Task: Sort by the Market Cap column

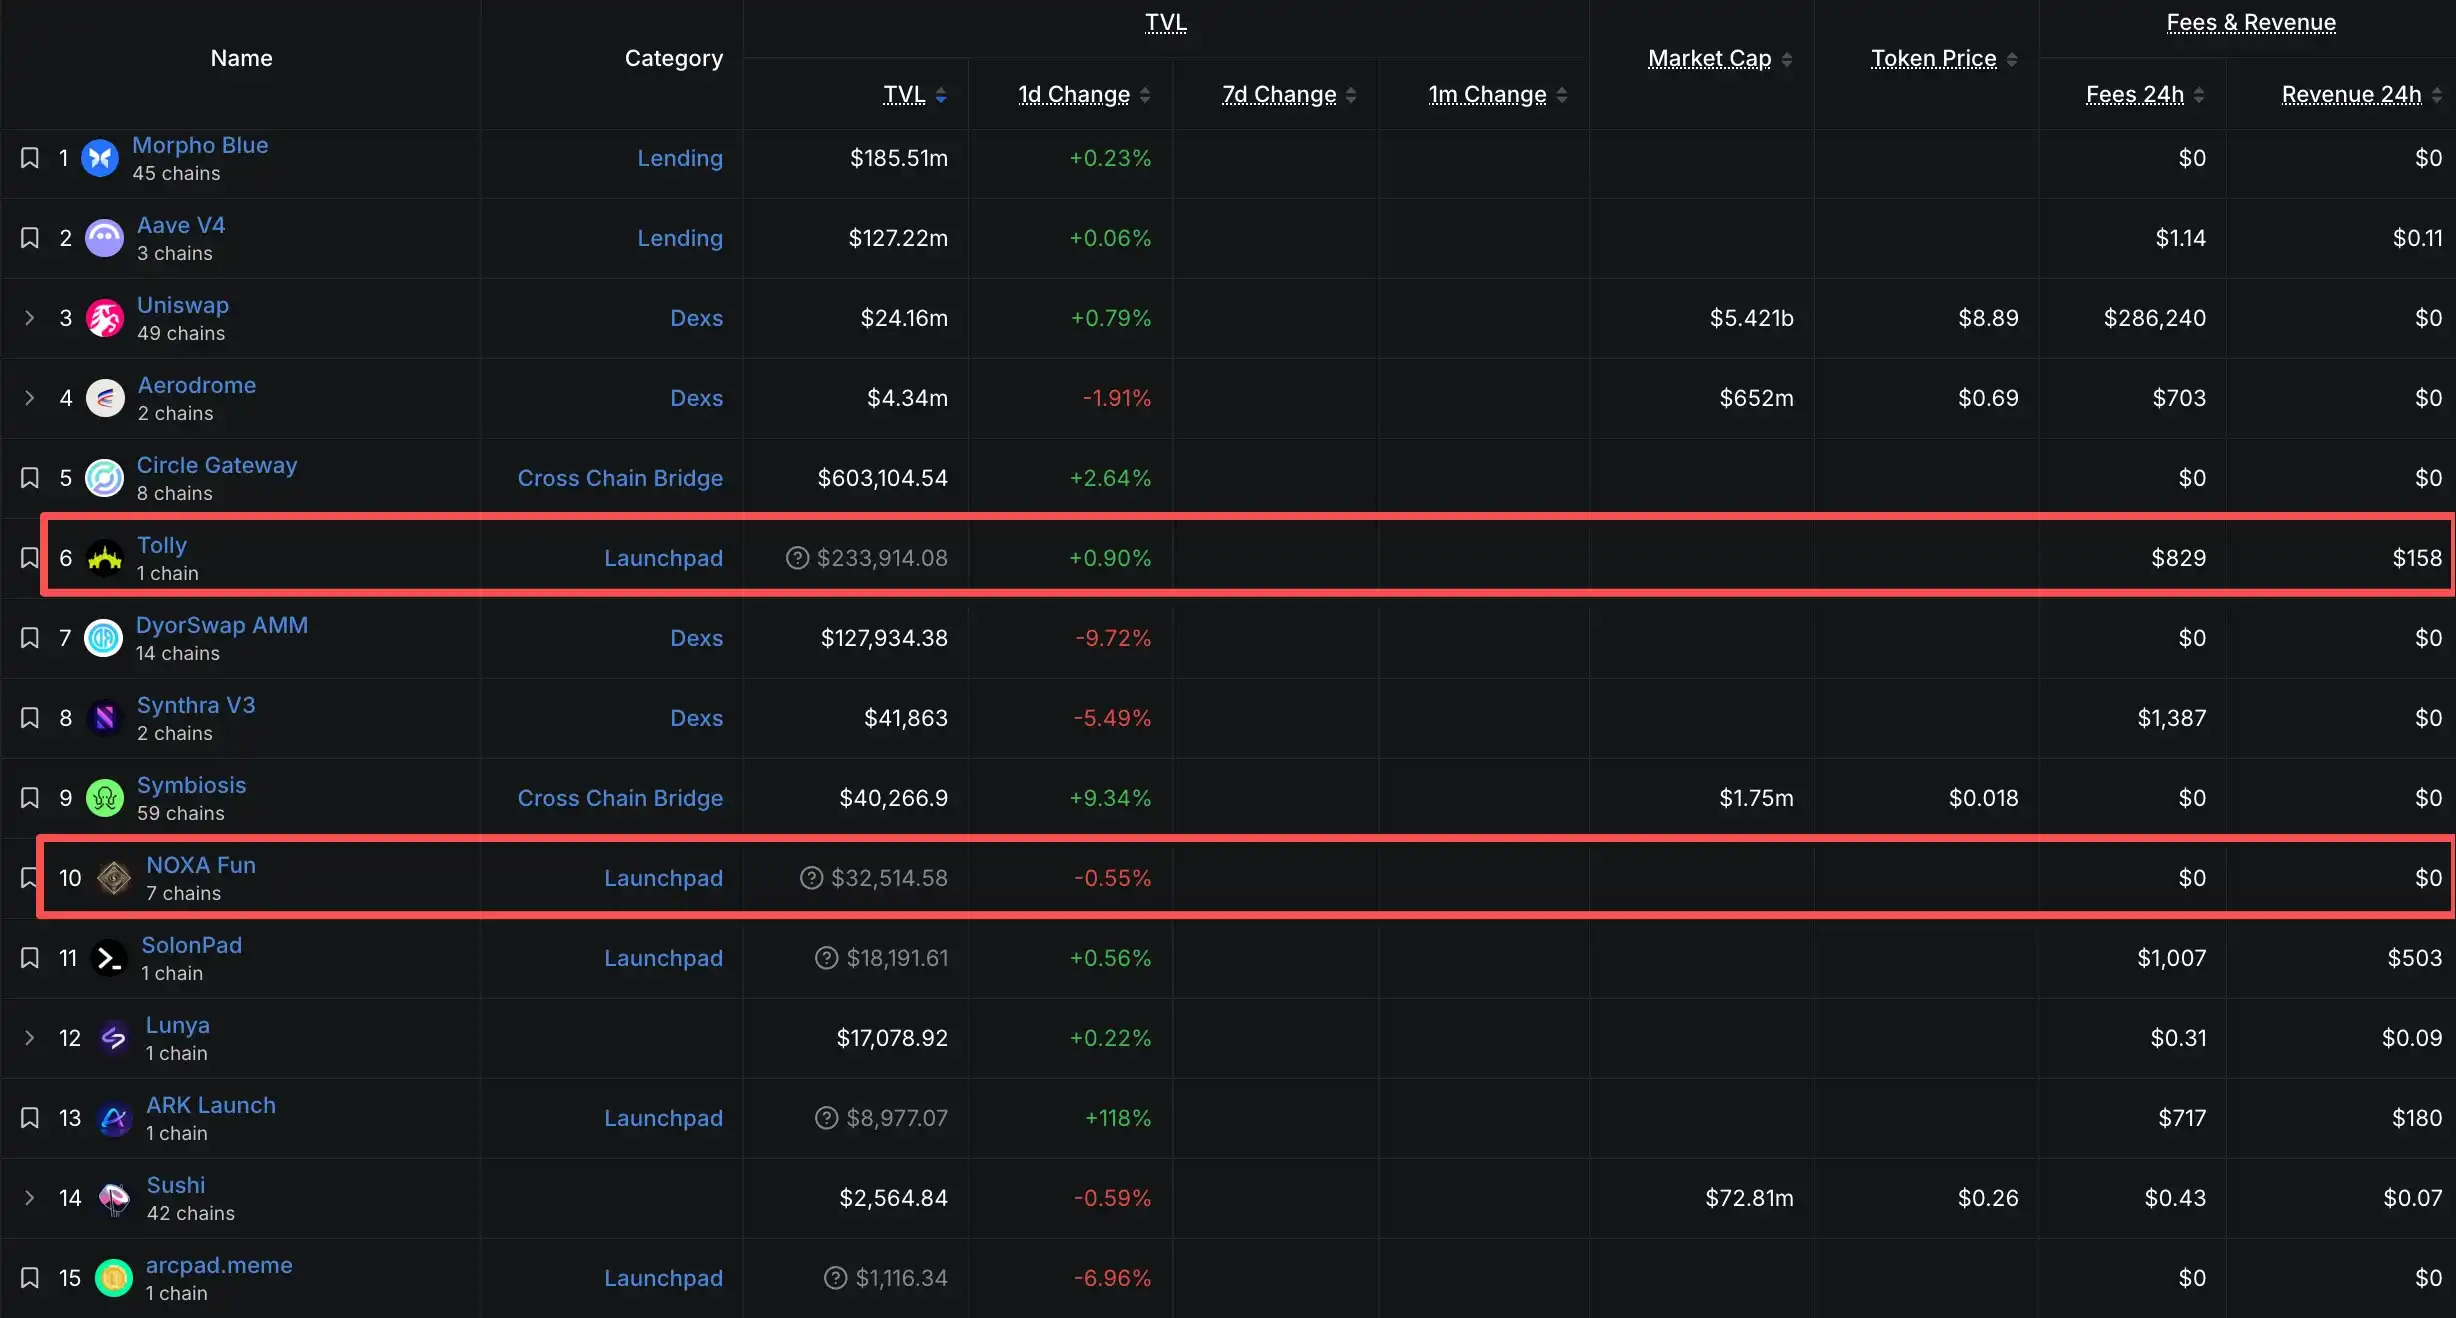Action: [1720, 59]
